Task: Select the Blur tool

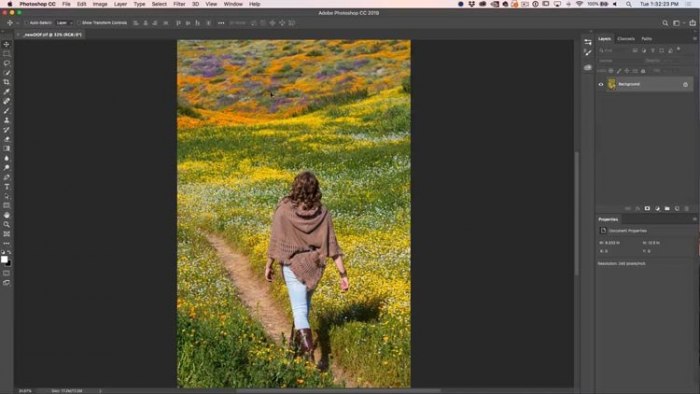Action: 6,158
